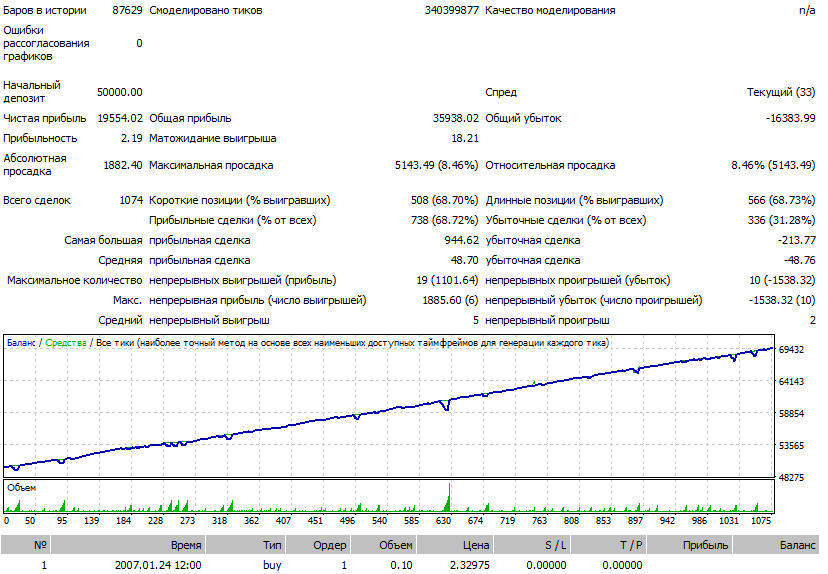Click the Ордер column header
828x574 pixels.
coord(317,545)
